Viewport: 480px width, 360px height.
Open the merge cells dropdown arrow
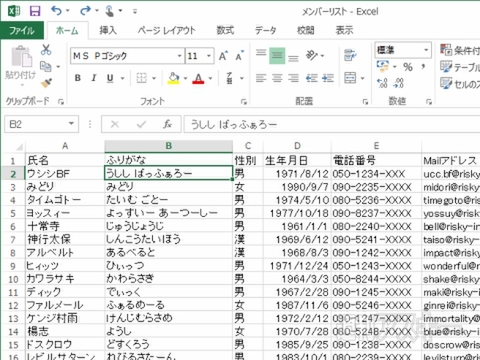tap(362, 78)
